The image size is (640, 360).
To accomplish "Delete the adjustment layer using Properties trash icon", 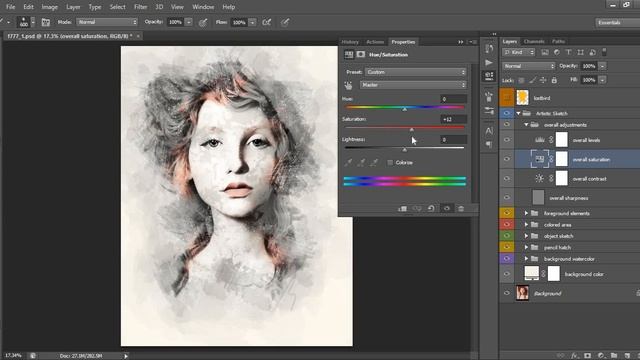I will [461, 209].
